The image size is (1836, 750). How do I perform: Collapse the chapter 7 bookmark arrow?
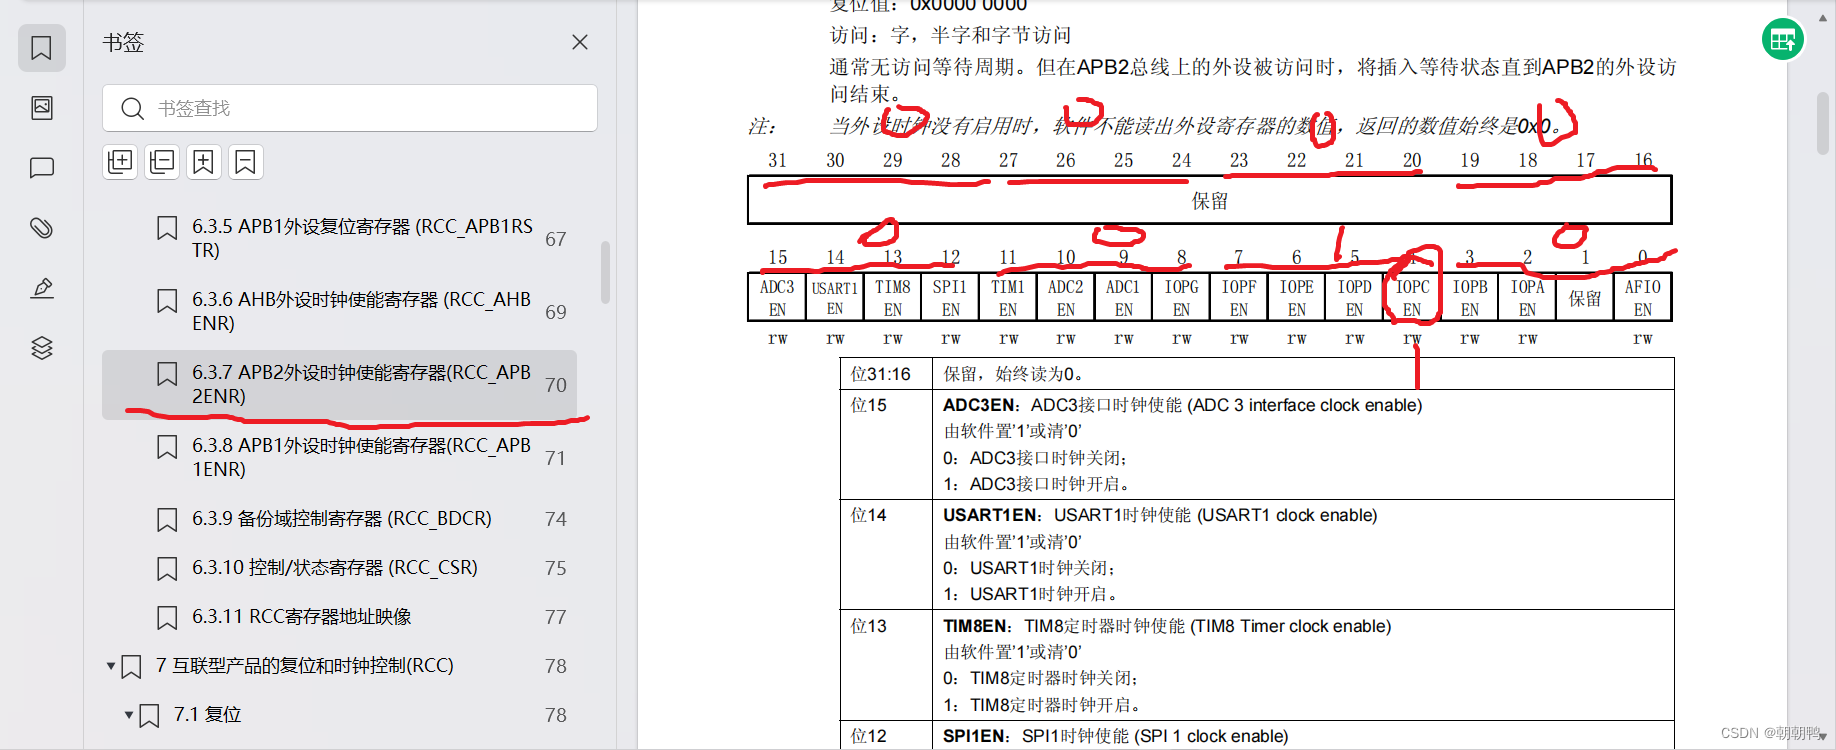click(x=111, y=666)
